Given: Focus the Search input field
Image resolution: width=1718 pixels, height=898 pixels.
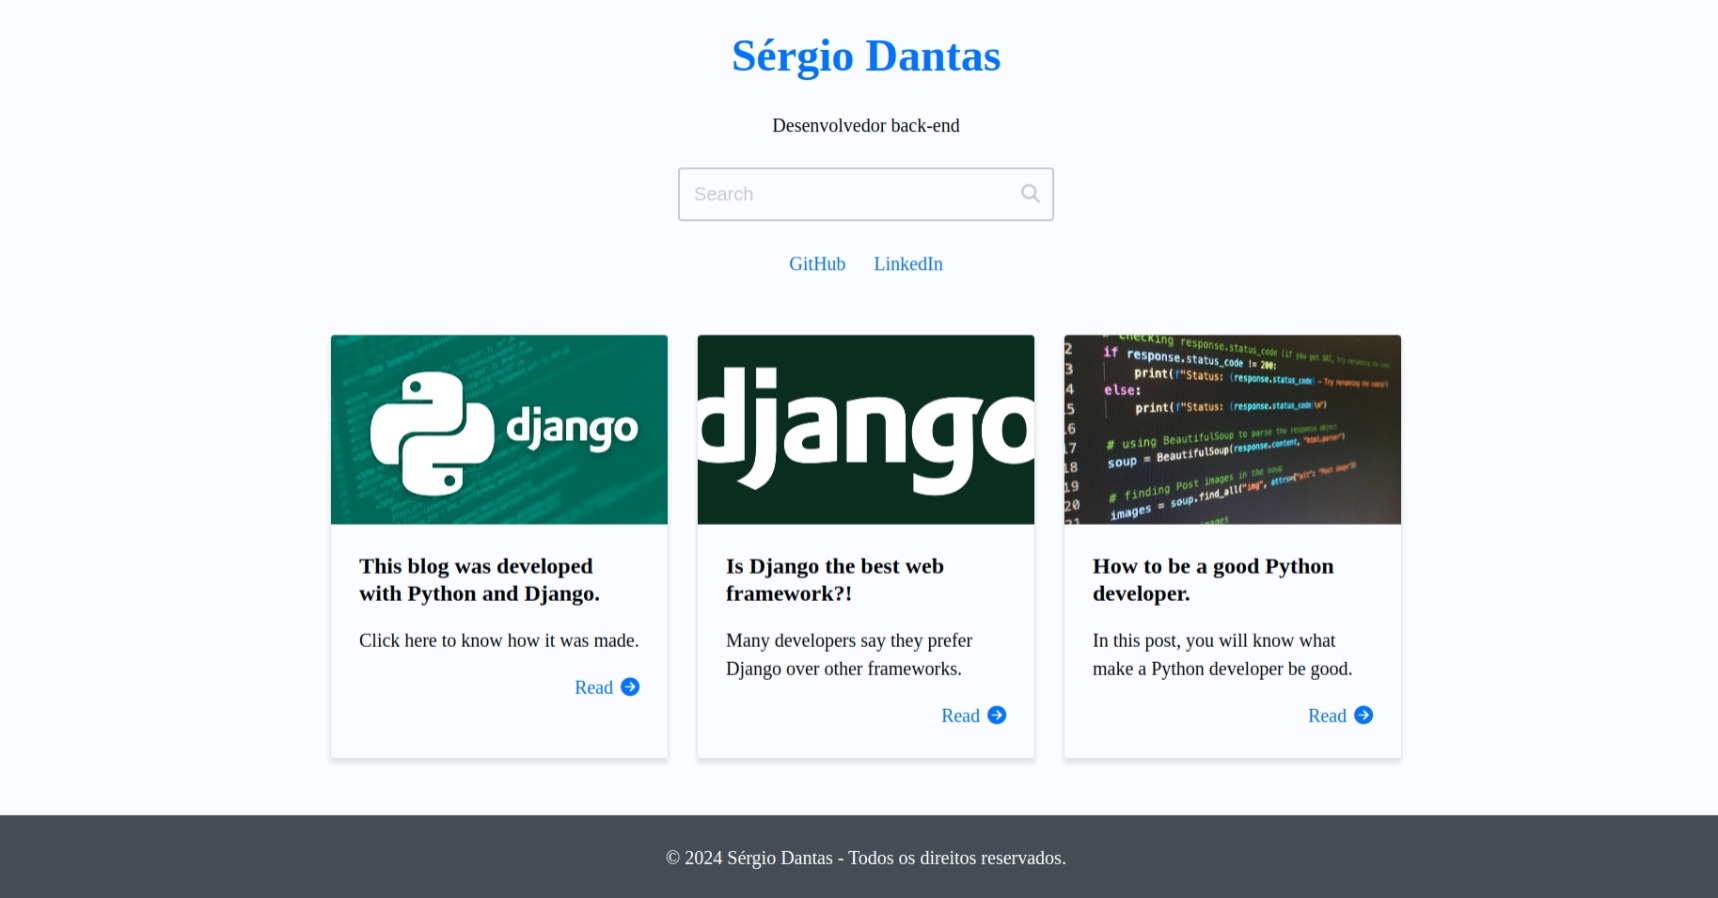Looking at the screenshot, I should [x=866, y=194].
